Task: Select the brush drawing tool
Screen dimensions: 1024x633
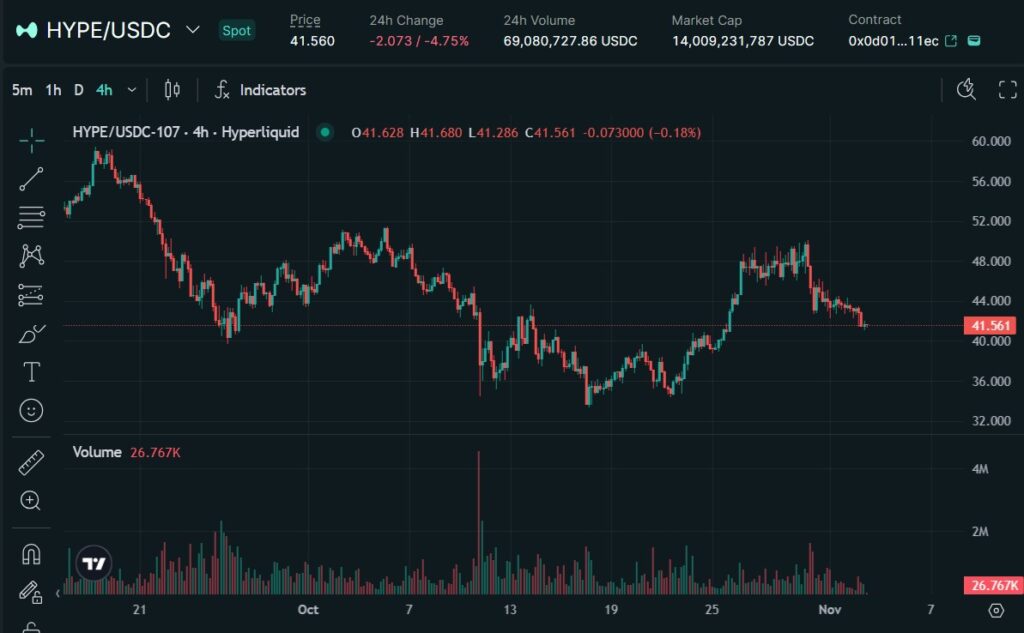Action: (31, 332)
